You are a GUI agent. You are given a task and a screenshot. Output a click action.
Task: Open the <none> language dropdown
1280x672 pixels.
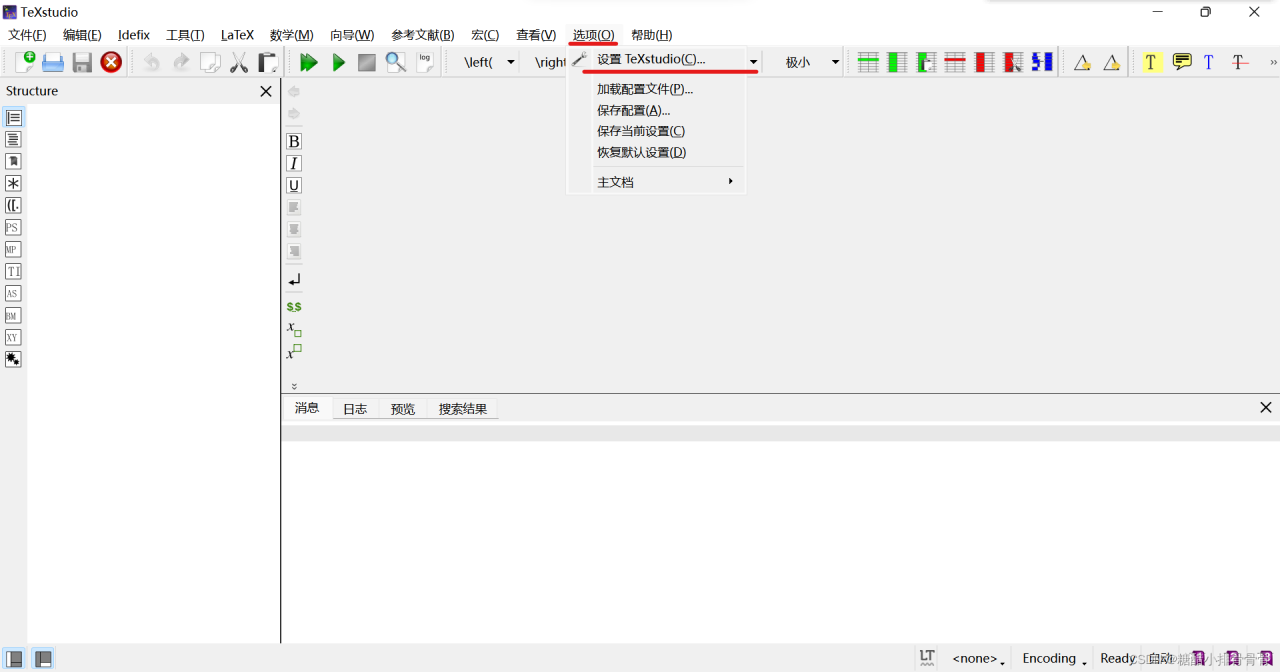978,658
